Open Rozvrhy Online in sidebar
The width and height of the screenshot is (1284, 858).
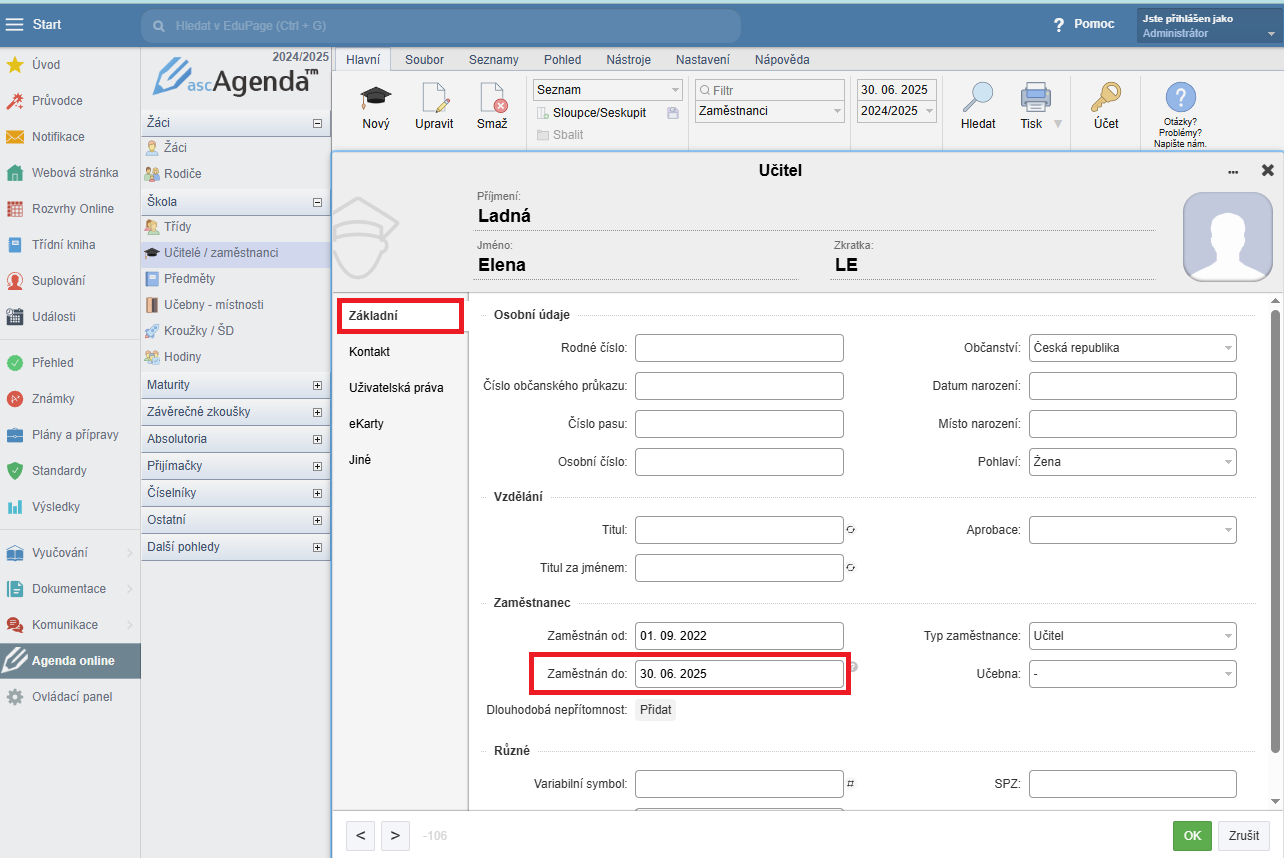tap(70, 209)
